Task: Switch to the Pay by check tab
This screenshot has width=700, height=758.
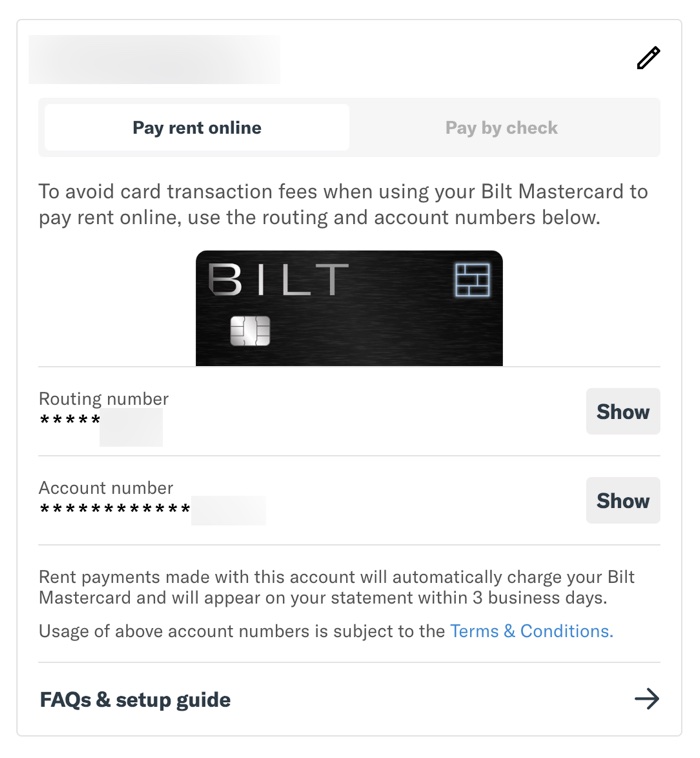Action: pyautogui.click(x=501, y=128)
